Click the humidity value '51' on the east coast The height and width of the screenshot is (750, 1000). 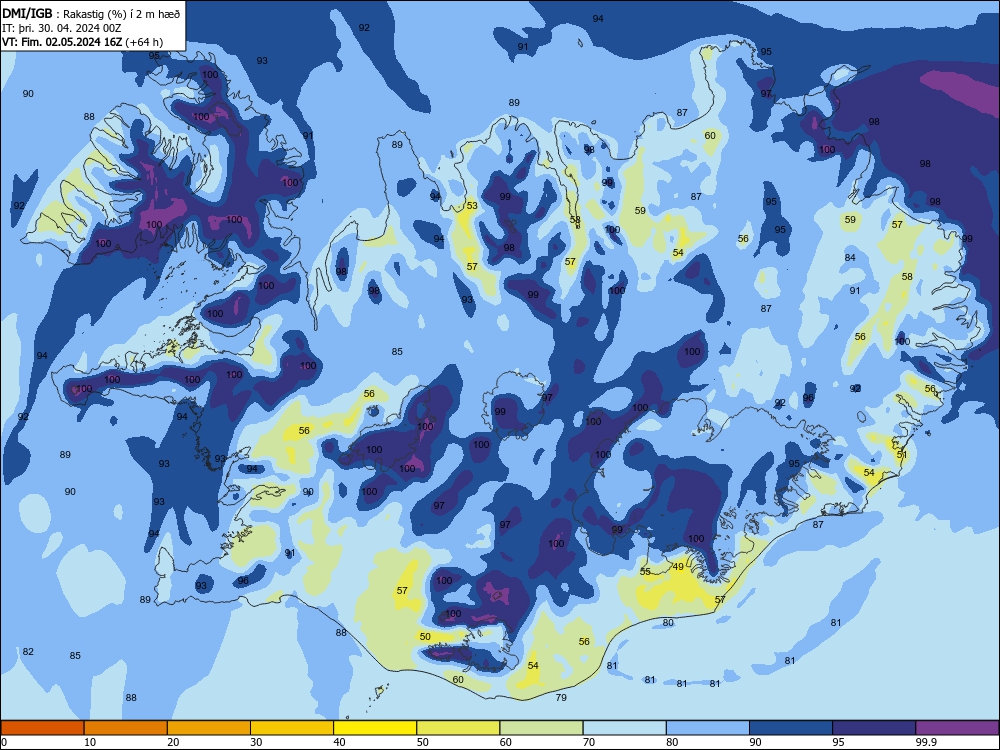[x=902, y=455]
